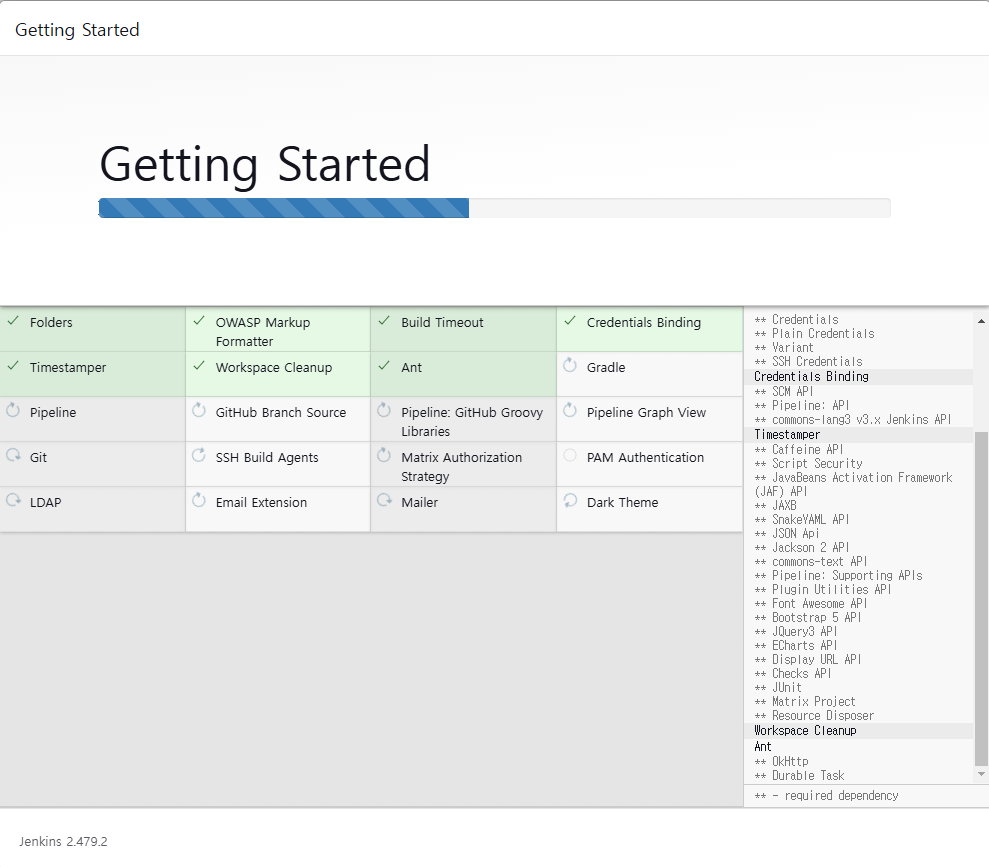Click the 'Git' plugin name
This screenshot has height=867, width=989.
tap(38, 458)
